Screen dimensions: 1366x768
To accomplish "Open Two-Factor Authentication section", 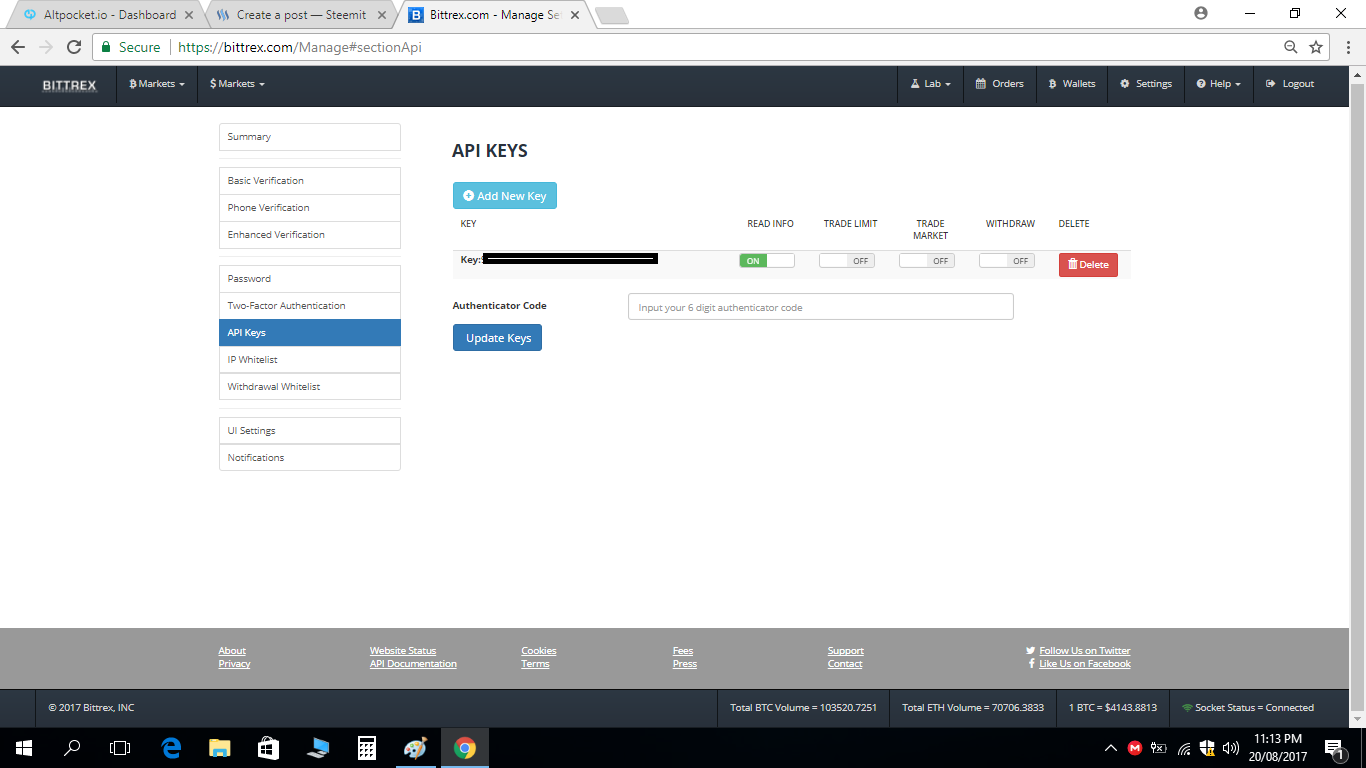I will pyautogui.click(x=310, y=306).
